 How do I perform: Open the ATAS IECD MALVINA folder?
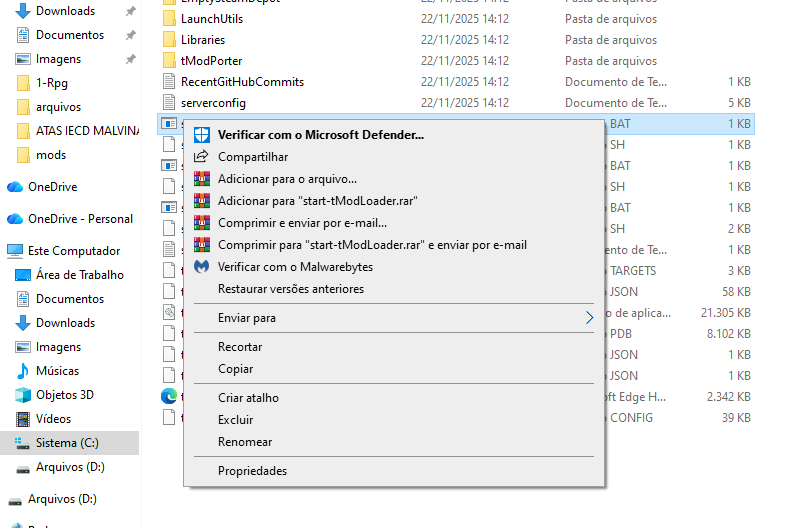point(87,131)
